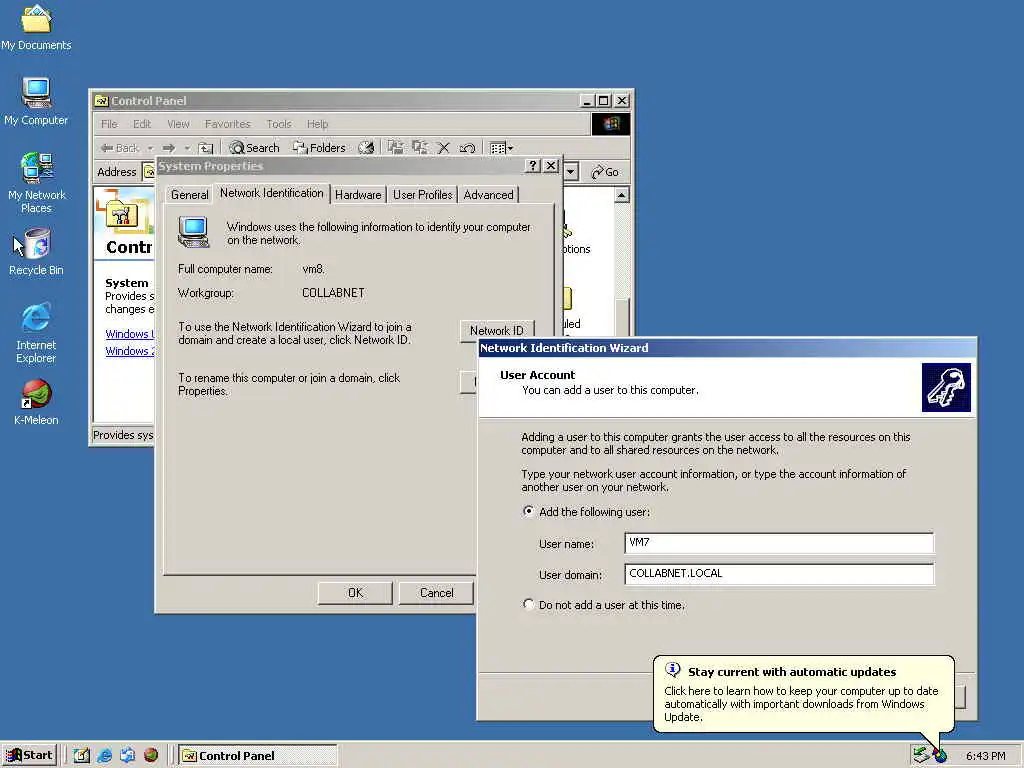Open the Tools menu

279,124
